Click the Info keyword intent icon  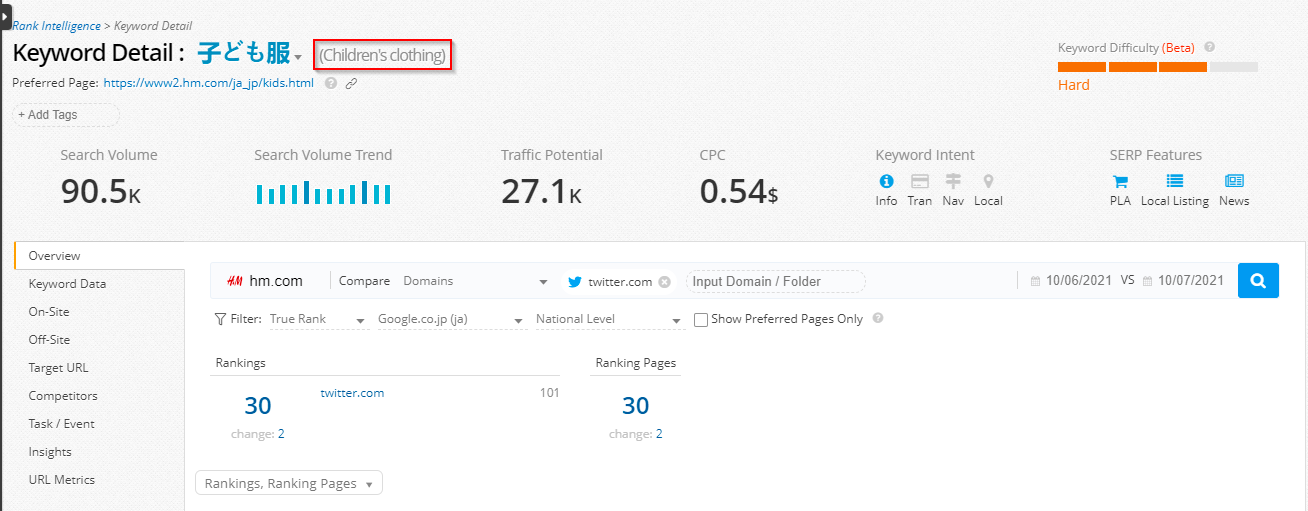886,182
